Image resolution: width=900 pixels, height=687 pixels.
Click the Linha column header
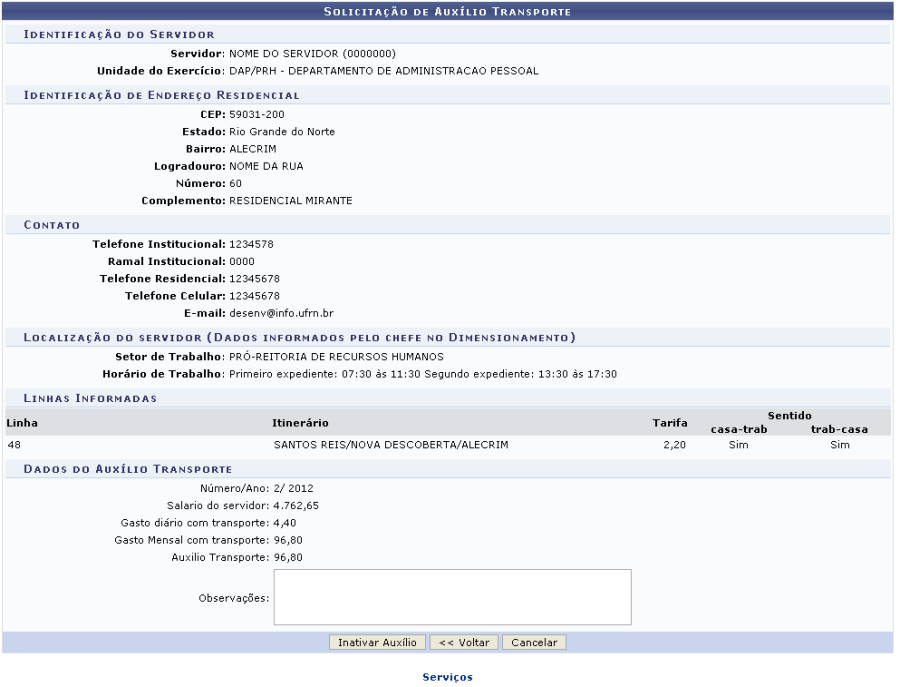point(22,423)
